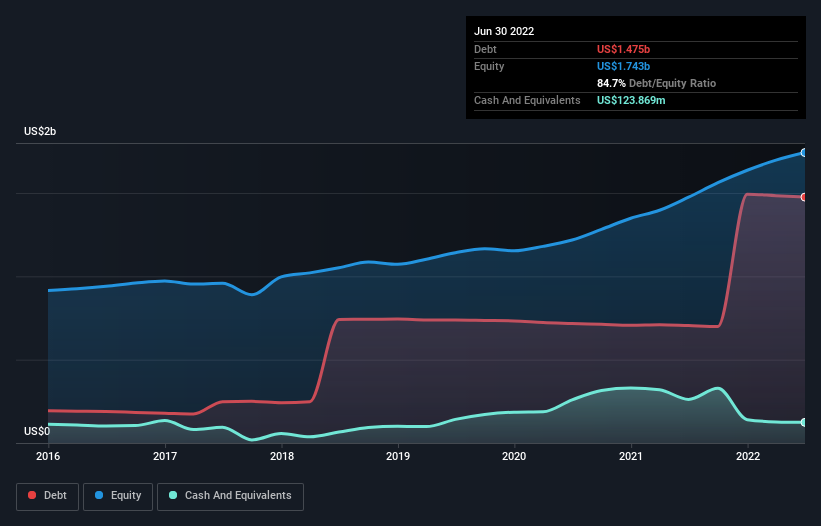This screenshot has height=526, width=821.
Task: Click the tooltip Debt row label
Action: (x=485, y=49)
